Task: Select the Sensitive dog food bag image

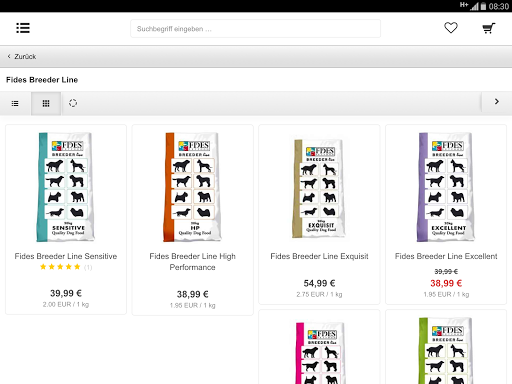Action: pyautogui.click(x=65, y=187)
